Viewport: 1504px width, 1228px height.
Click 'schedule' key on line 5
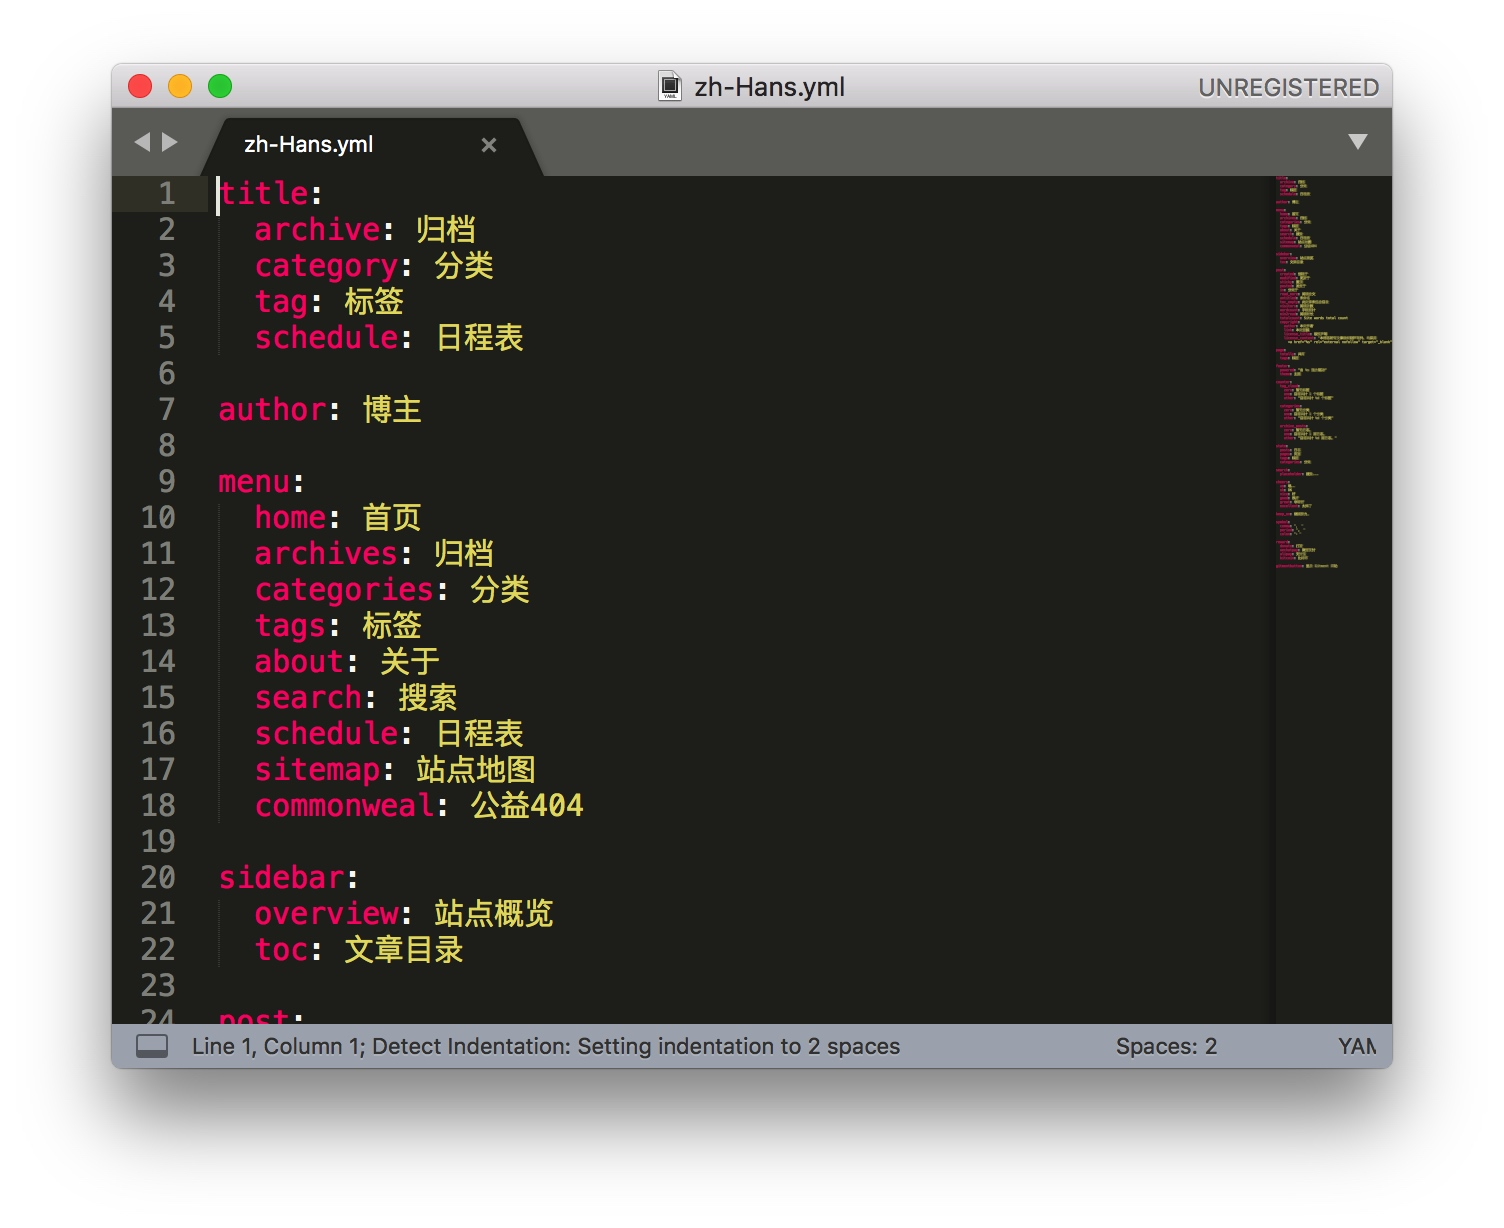point(326,337)
